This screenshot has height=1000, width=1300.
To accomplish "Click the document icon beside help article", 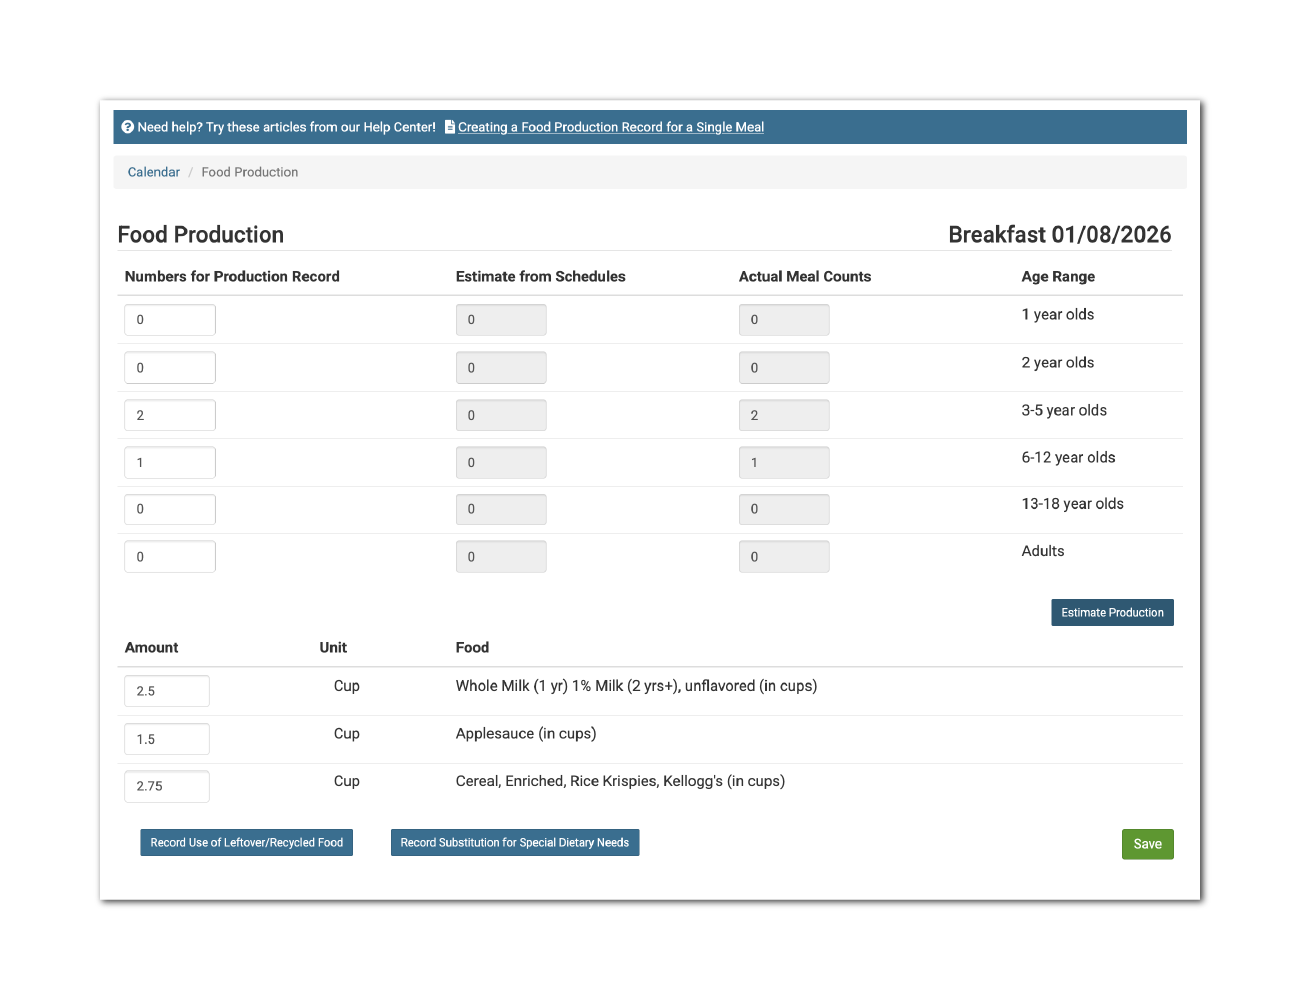I will coord(450,127).
